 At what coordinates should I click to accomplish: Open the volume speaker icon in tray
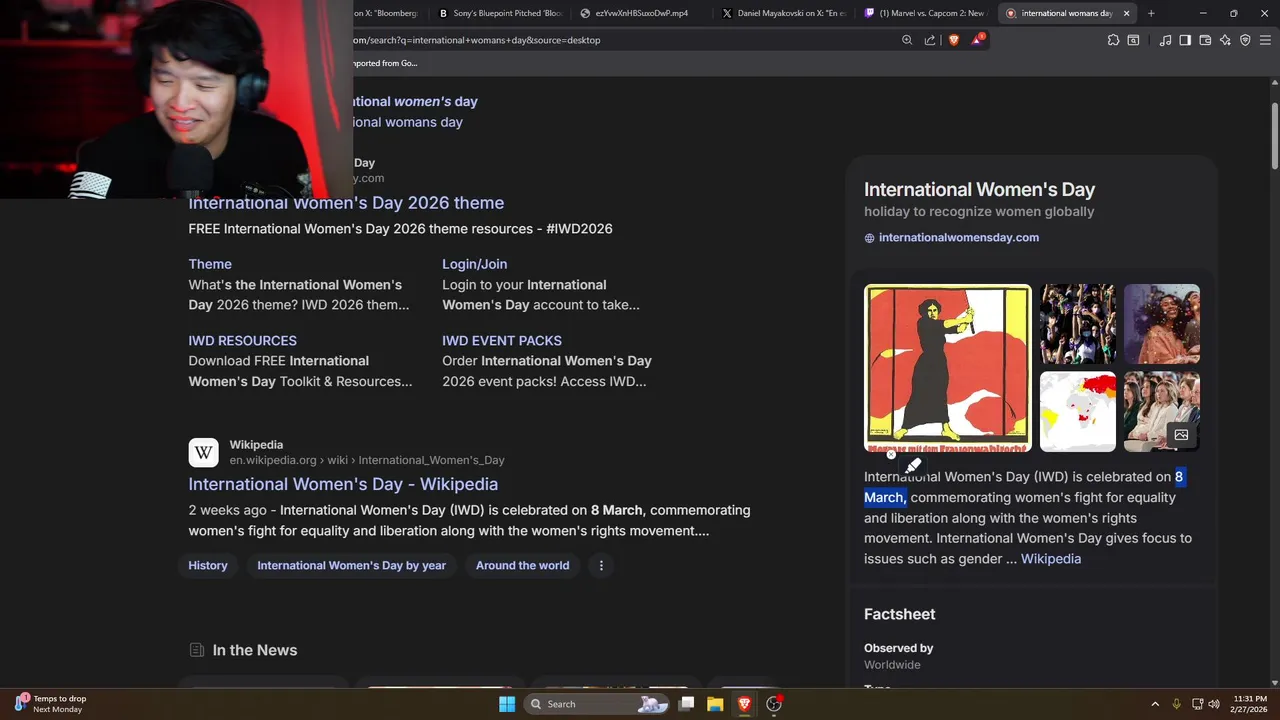click(x=1214, y=704)
